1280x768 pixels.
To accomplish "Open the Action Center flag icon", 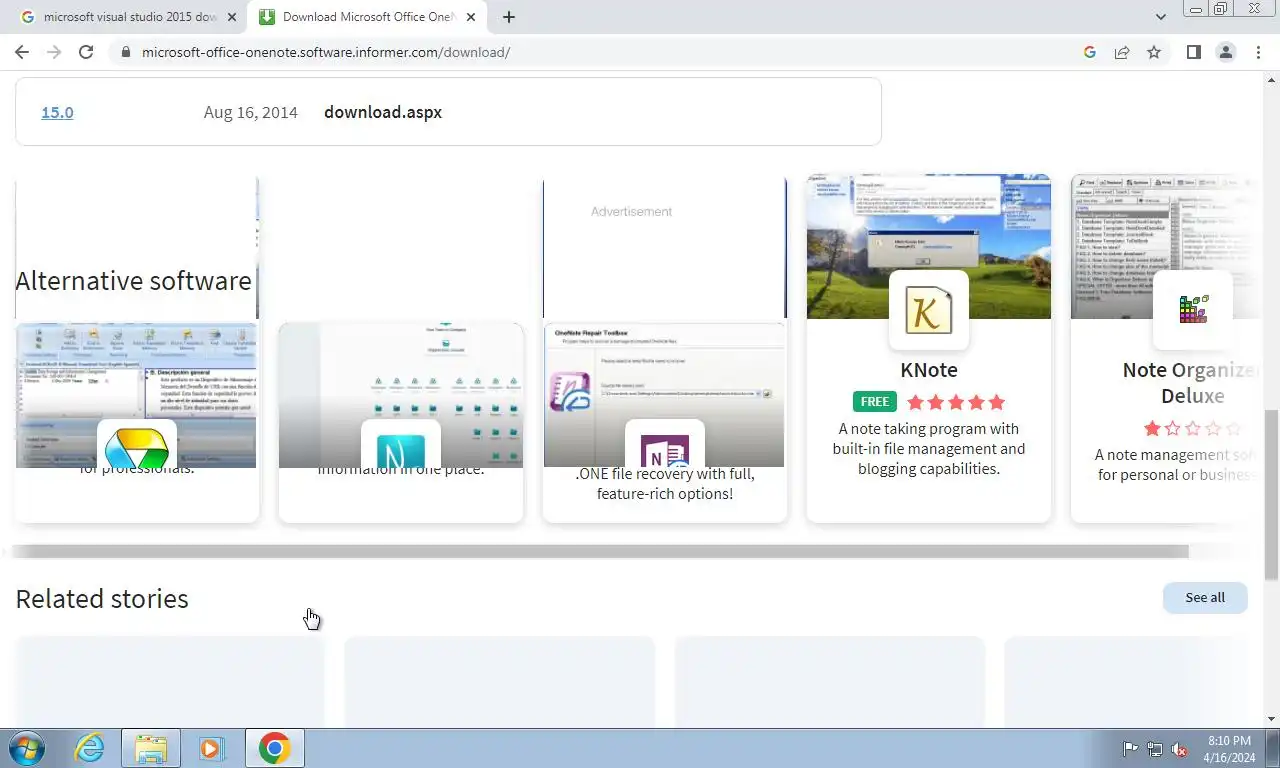I will click(x=1131, y=749).
